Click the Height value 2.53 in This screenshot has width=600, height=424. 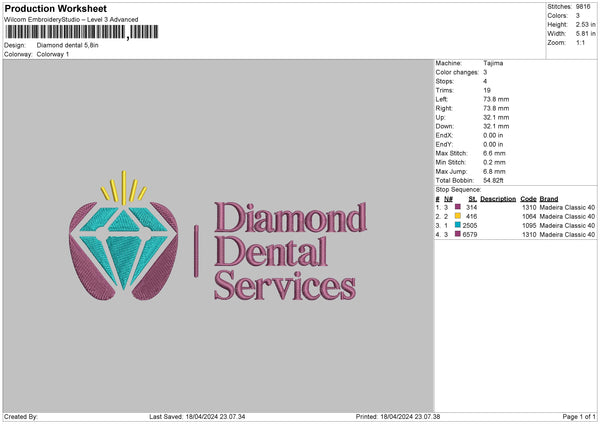pyautogui.click(x=585, y=24)
